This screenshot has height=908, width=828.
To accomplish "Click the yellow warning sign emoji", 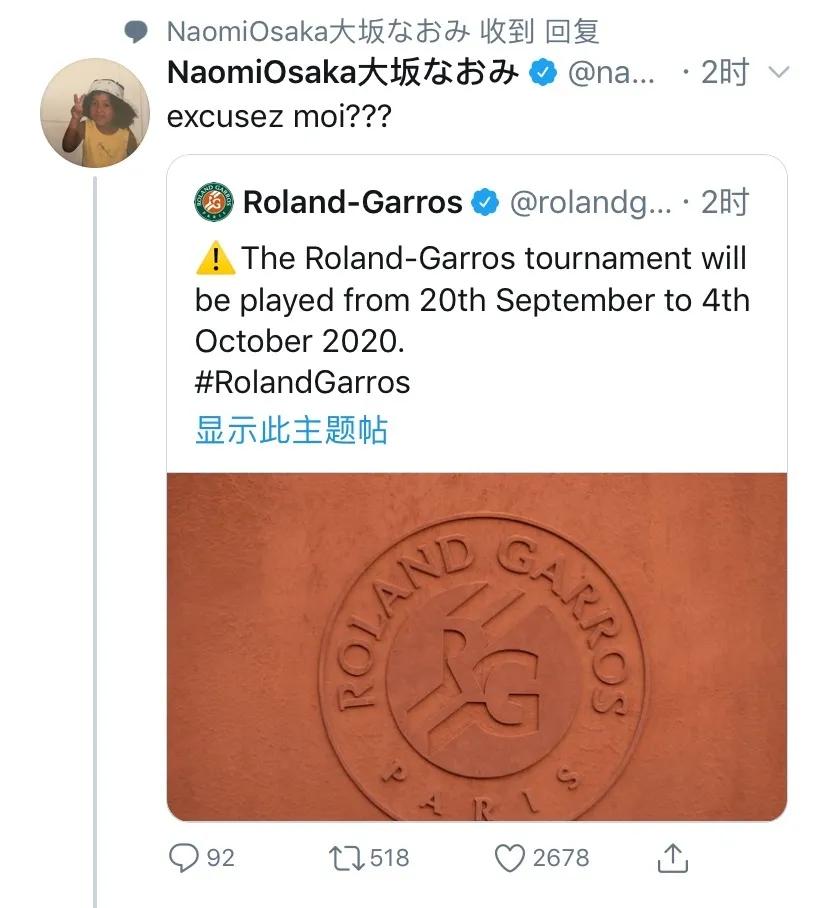I will (215, 259).
